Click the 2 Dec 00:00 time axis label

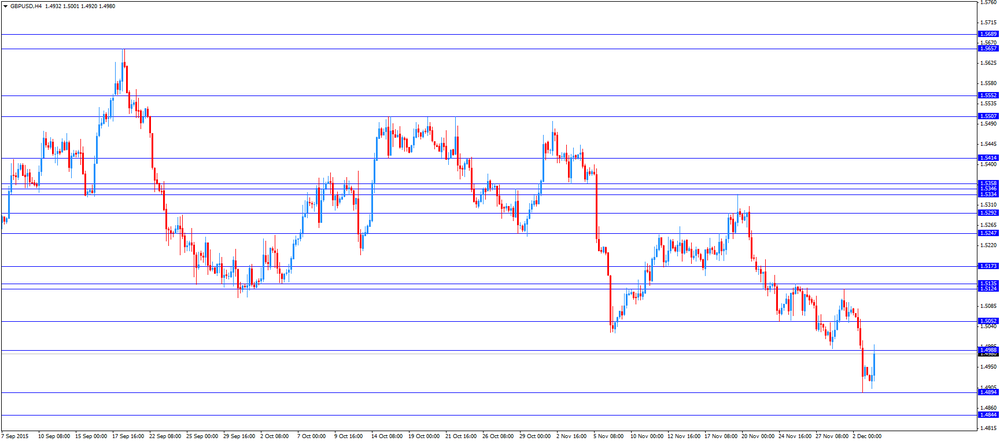869,437
